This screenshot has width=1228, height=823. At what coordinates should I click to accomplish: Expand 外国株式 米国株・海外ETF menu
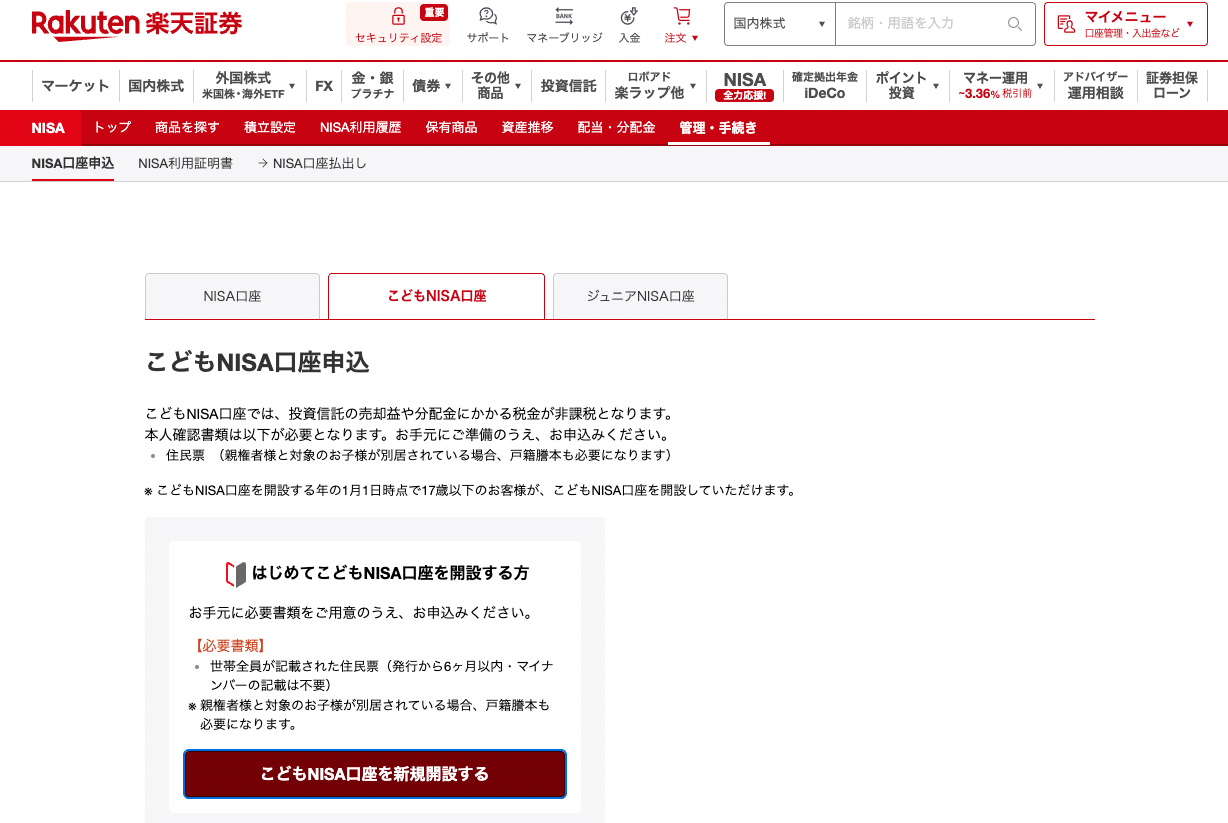pos(249,86)
